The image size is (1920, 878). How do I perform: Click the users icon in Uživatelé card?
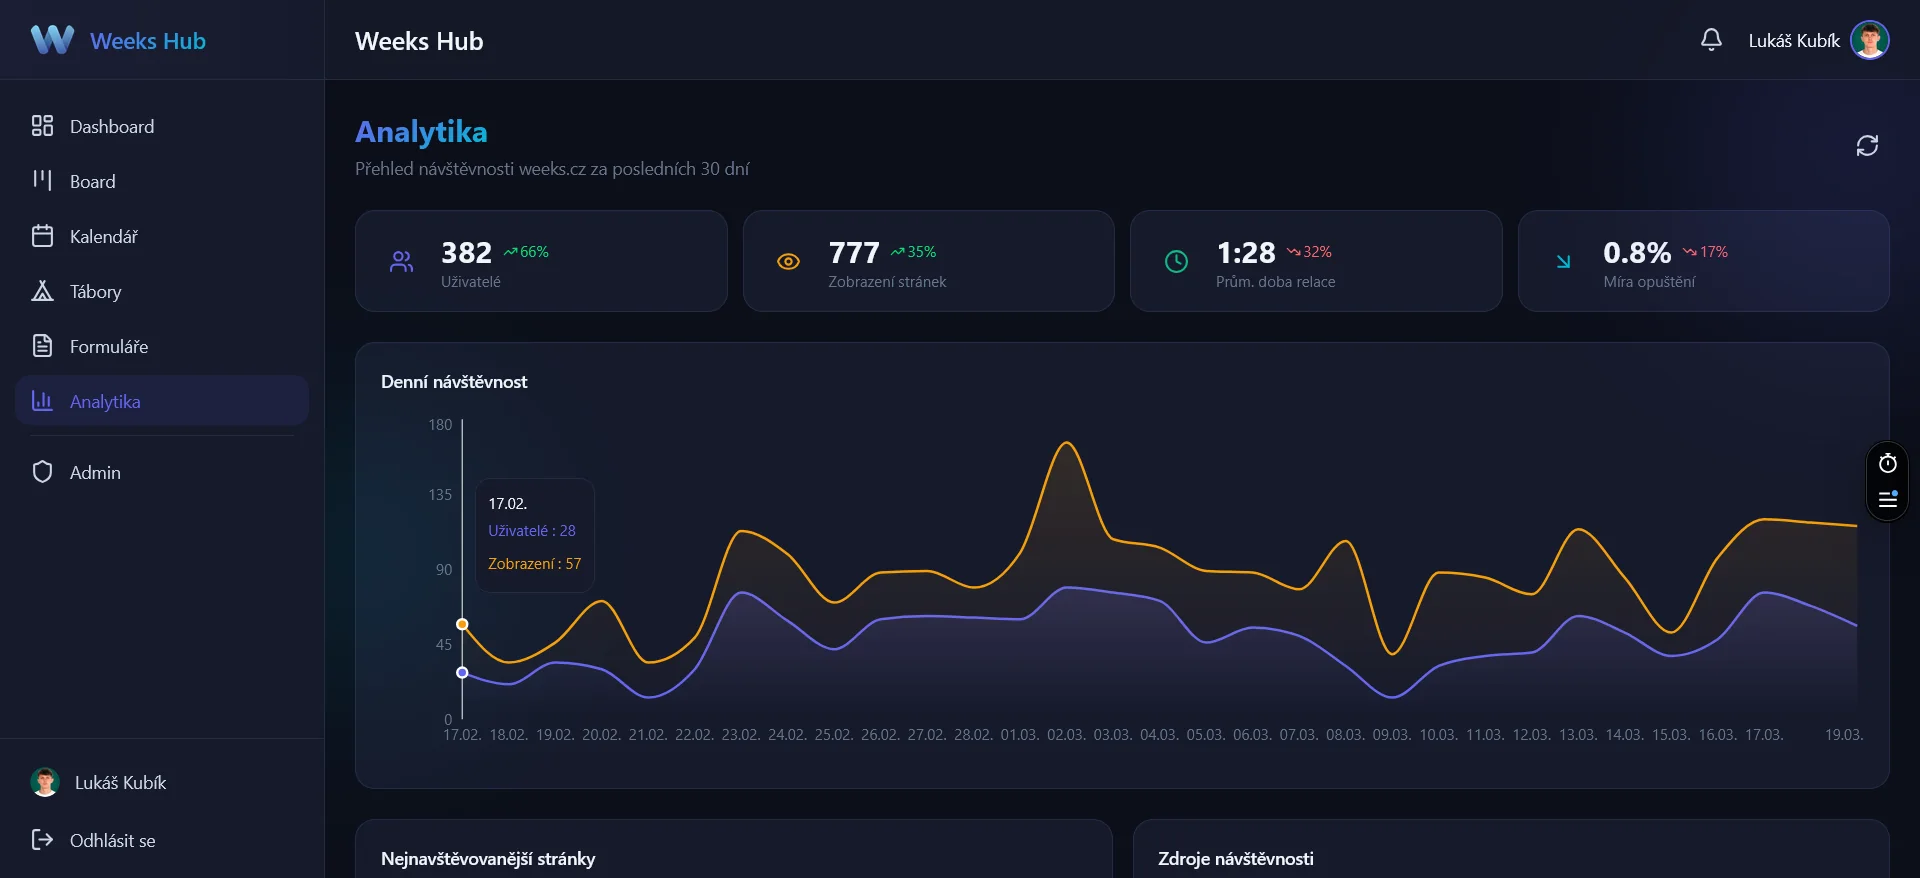[401, 262]
